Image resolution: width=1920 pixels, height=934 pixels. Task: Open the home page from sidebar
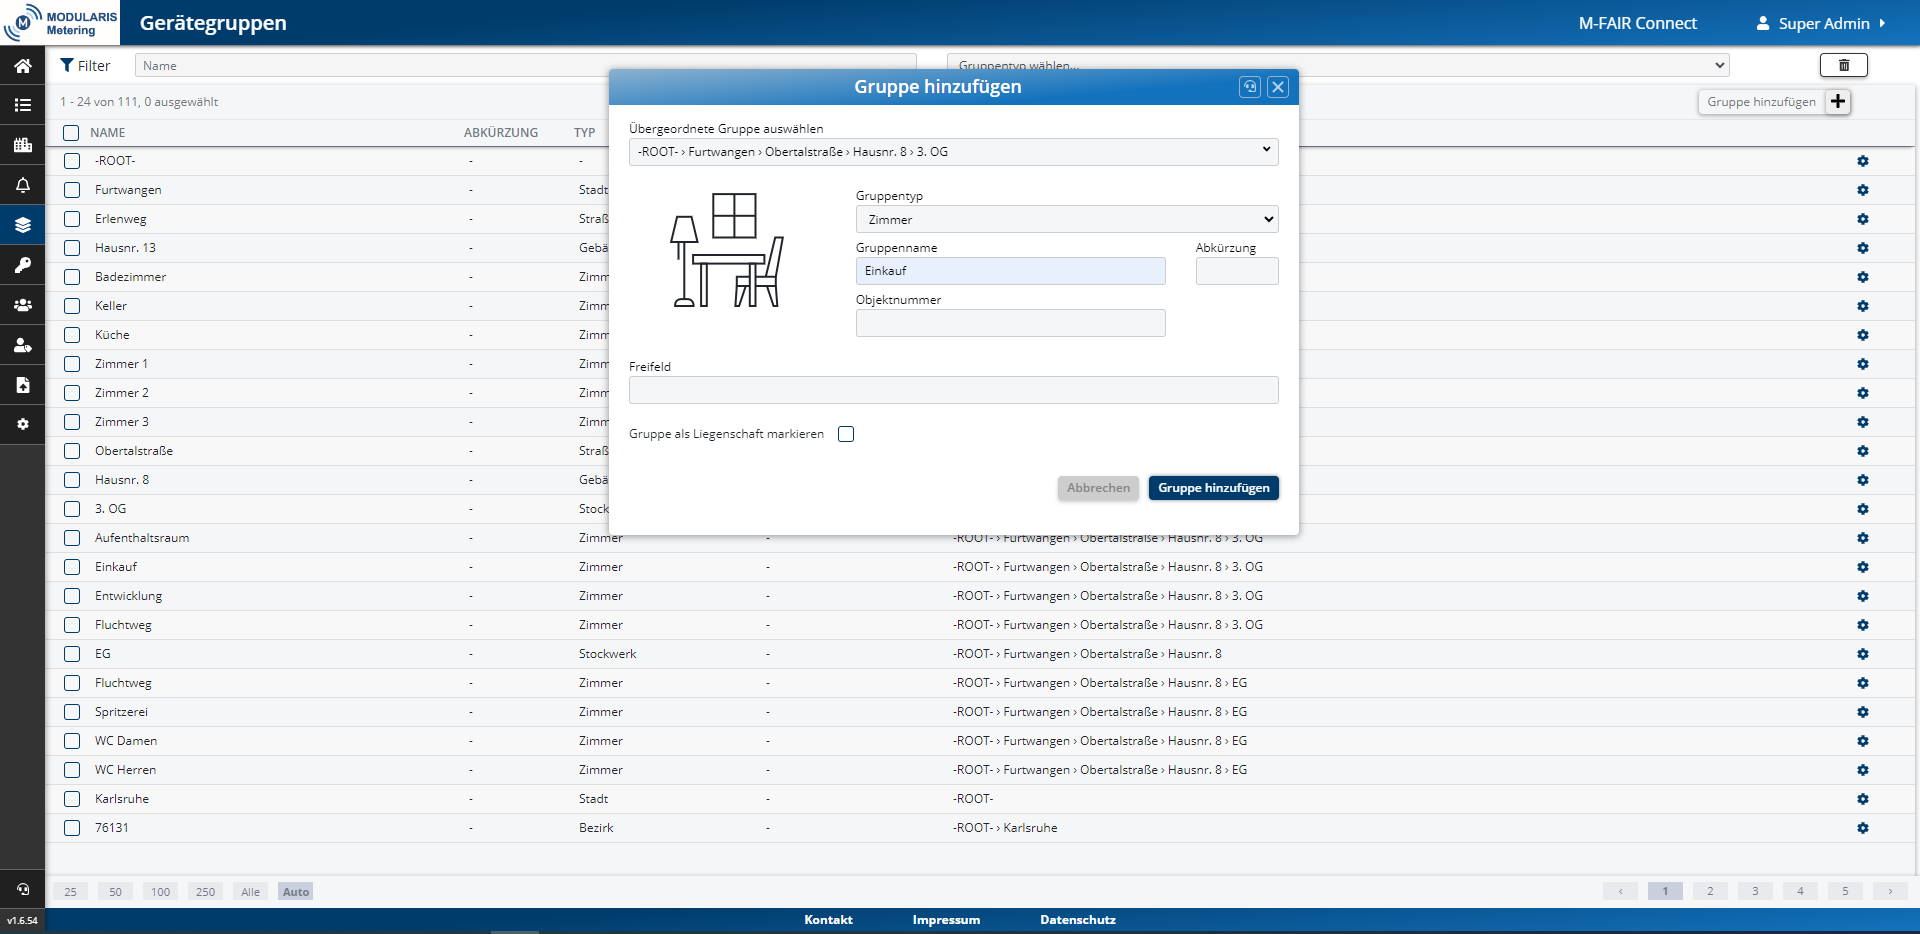coord(22,66)
